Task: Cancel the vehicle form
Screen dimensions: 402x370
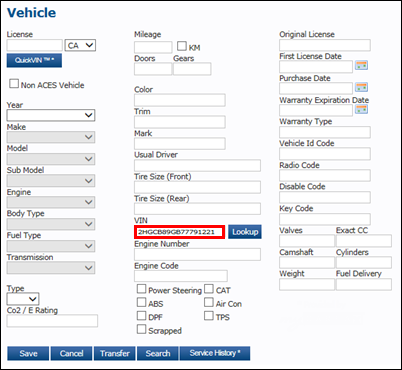Action: coord(71,353)
